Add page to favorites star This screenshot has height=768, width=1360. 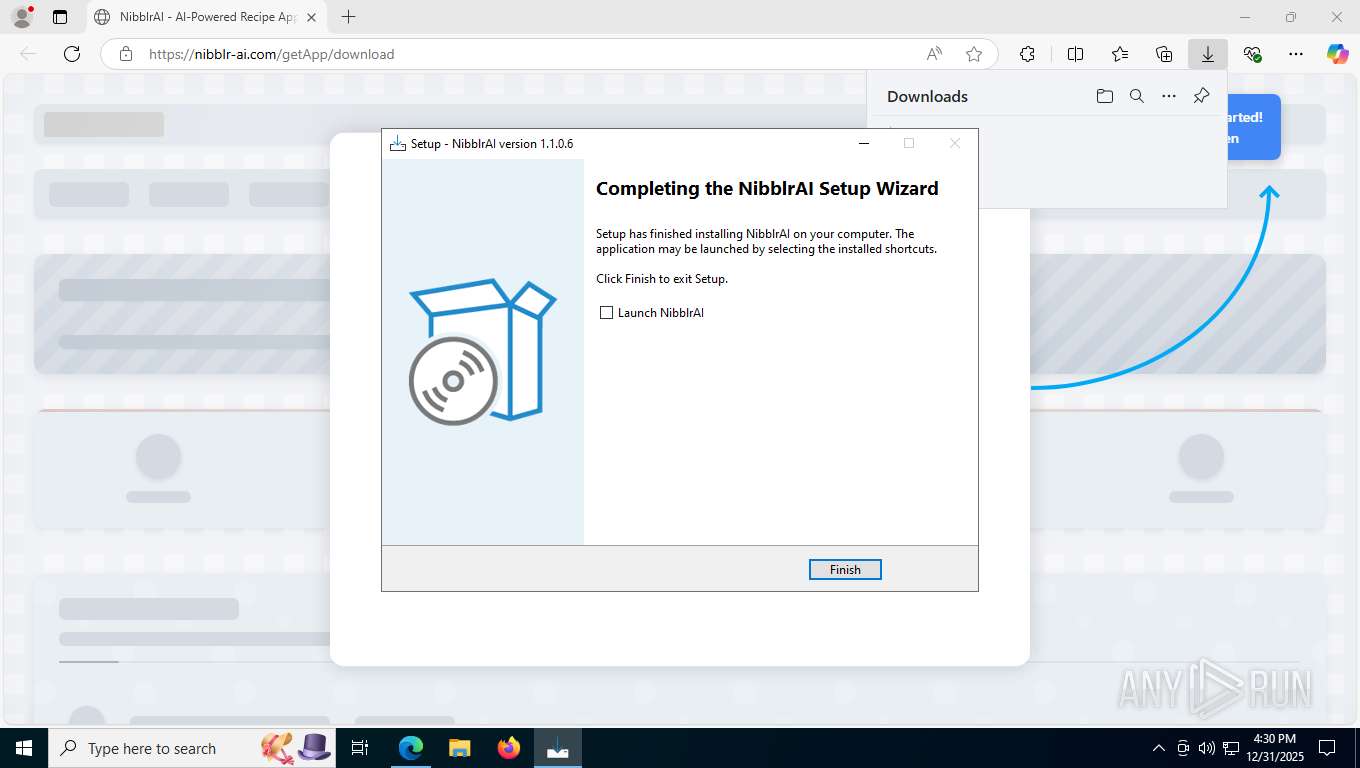[x=974, y=54]
